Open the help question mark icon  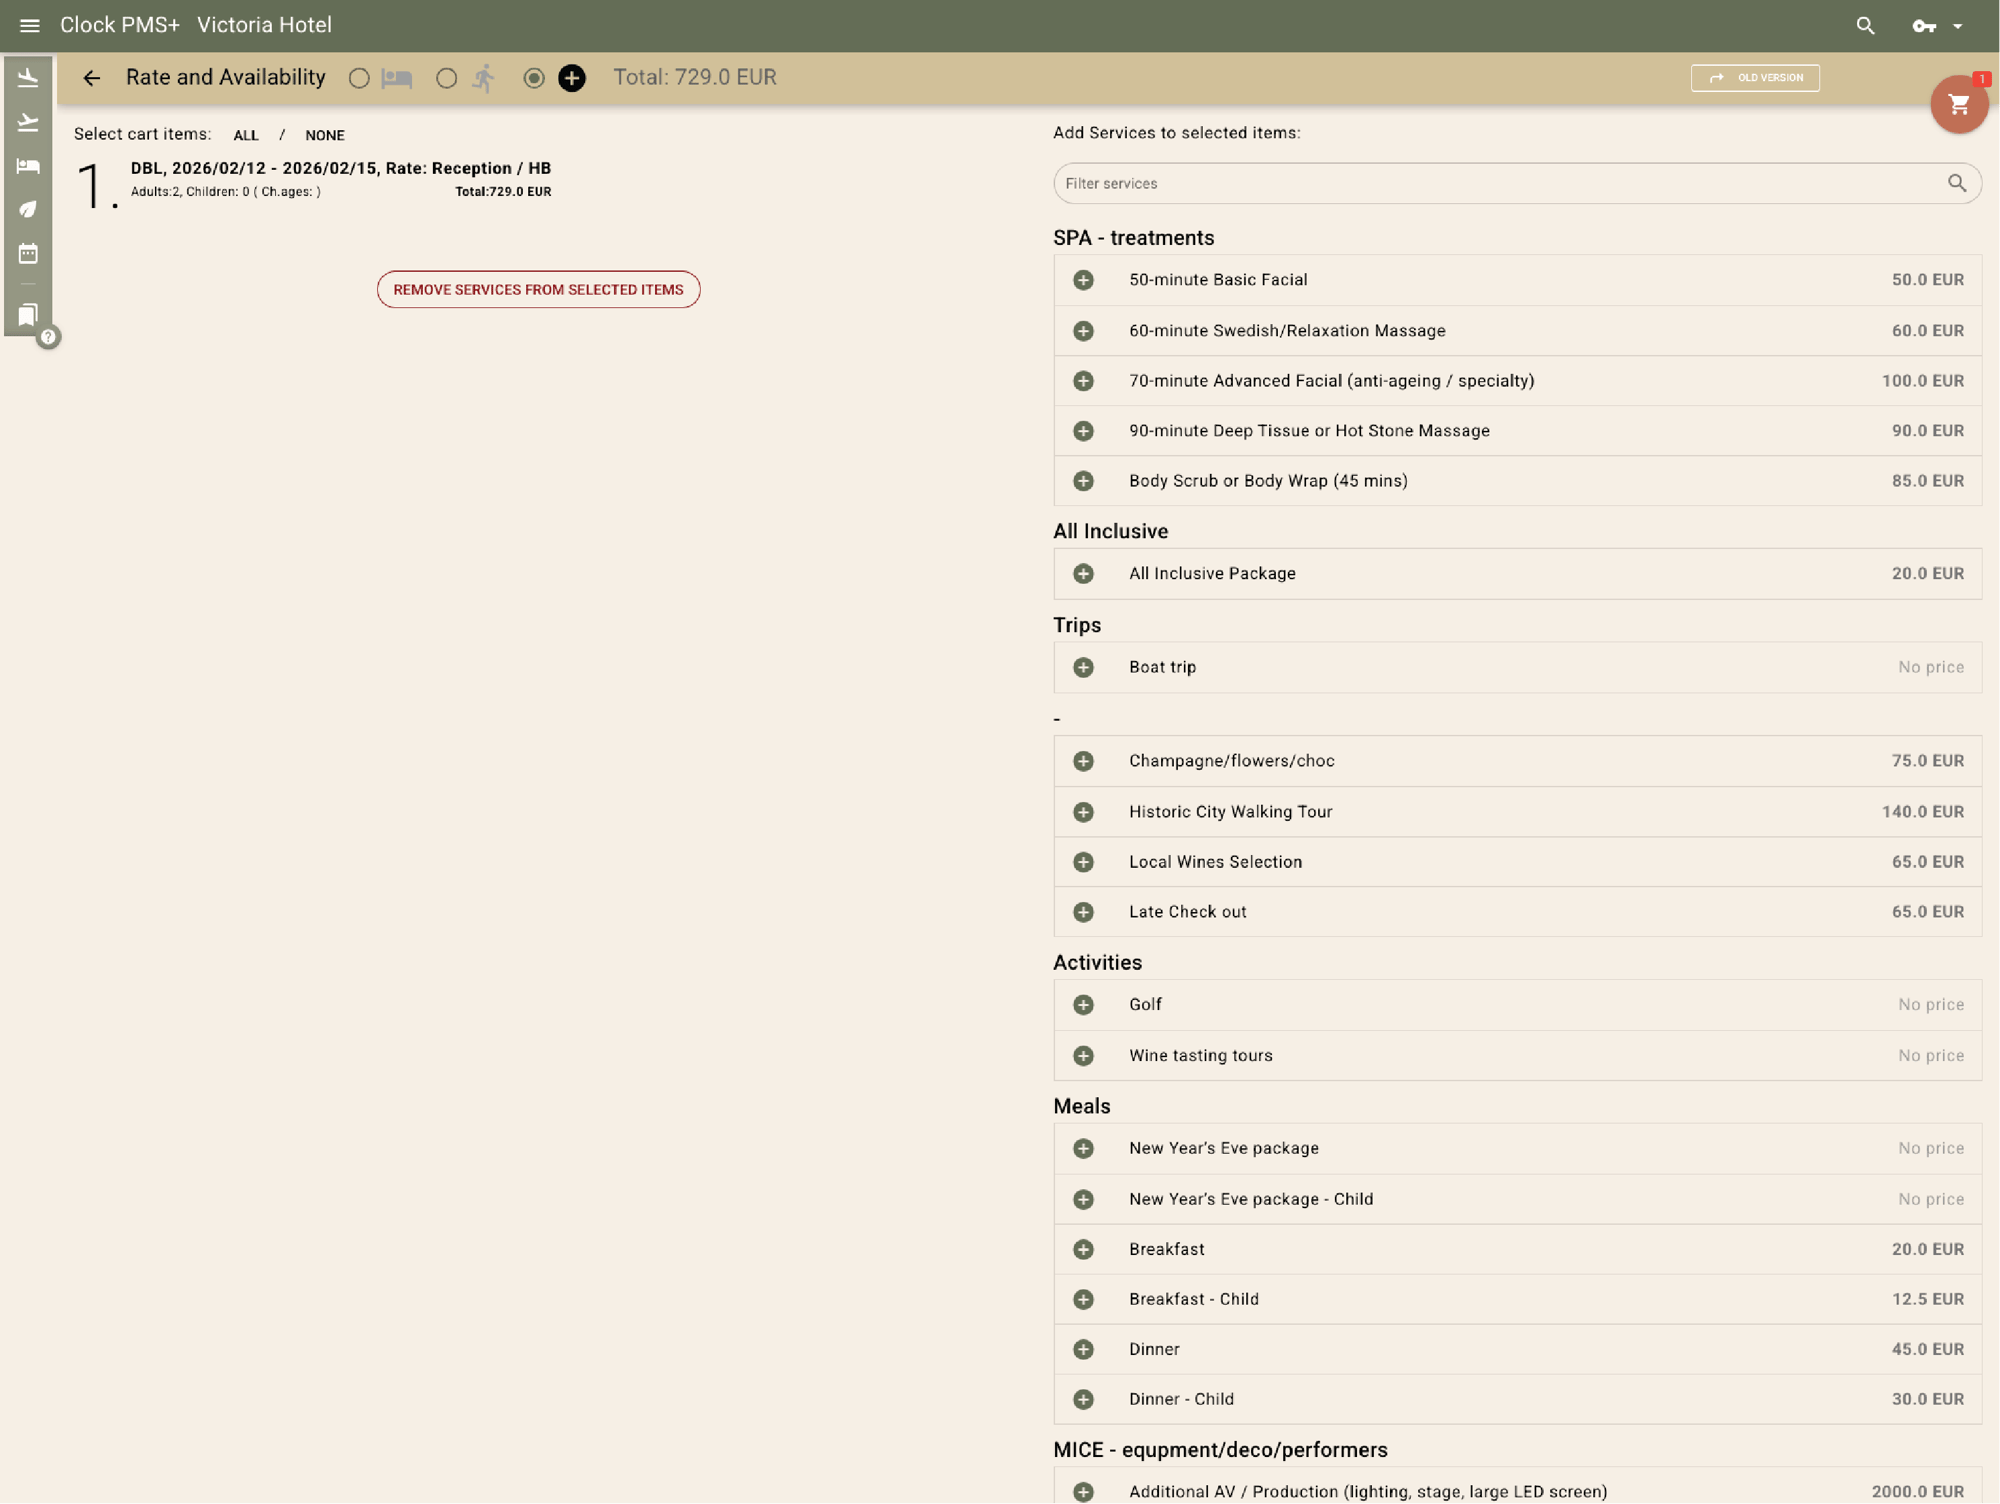coord(47,337)
